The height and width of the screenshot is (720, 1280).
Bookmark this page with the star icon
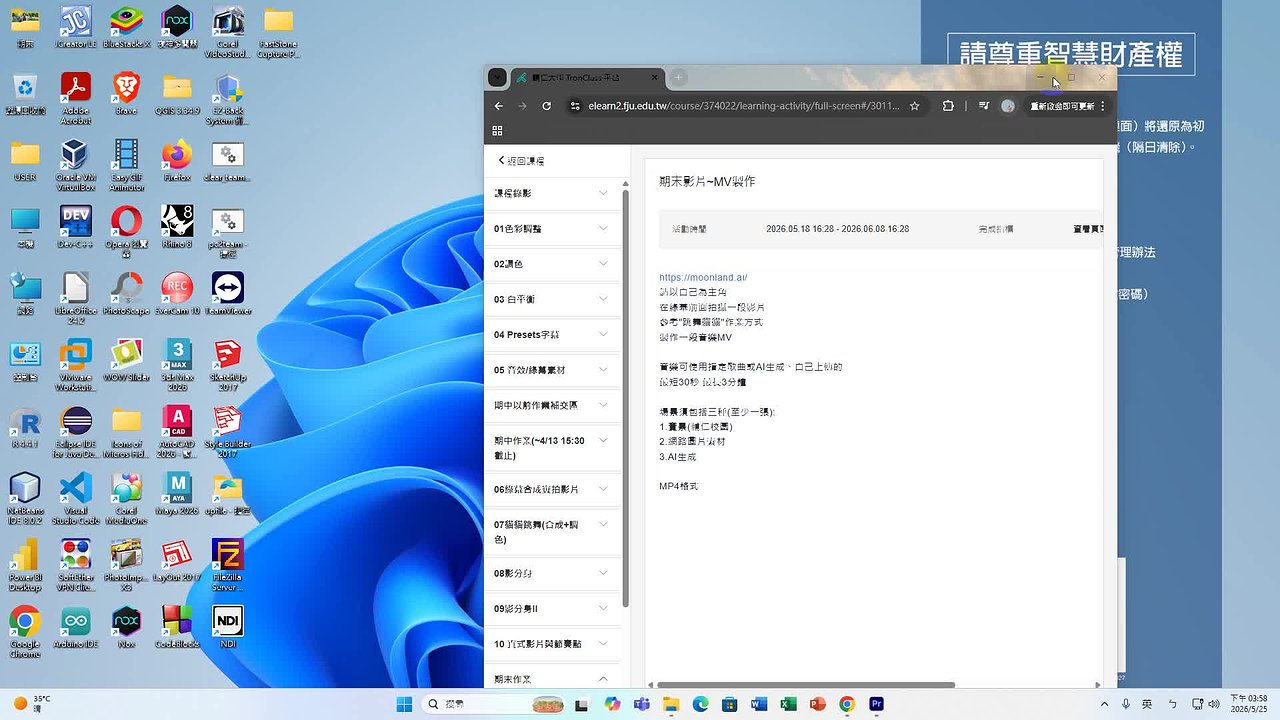[914, 106]
